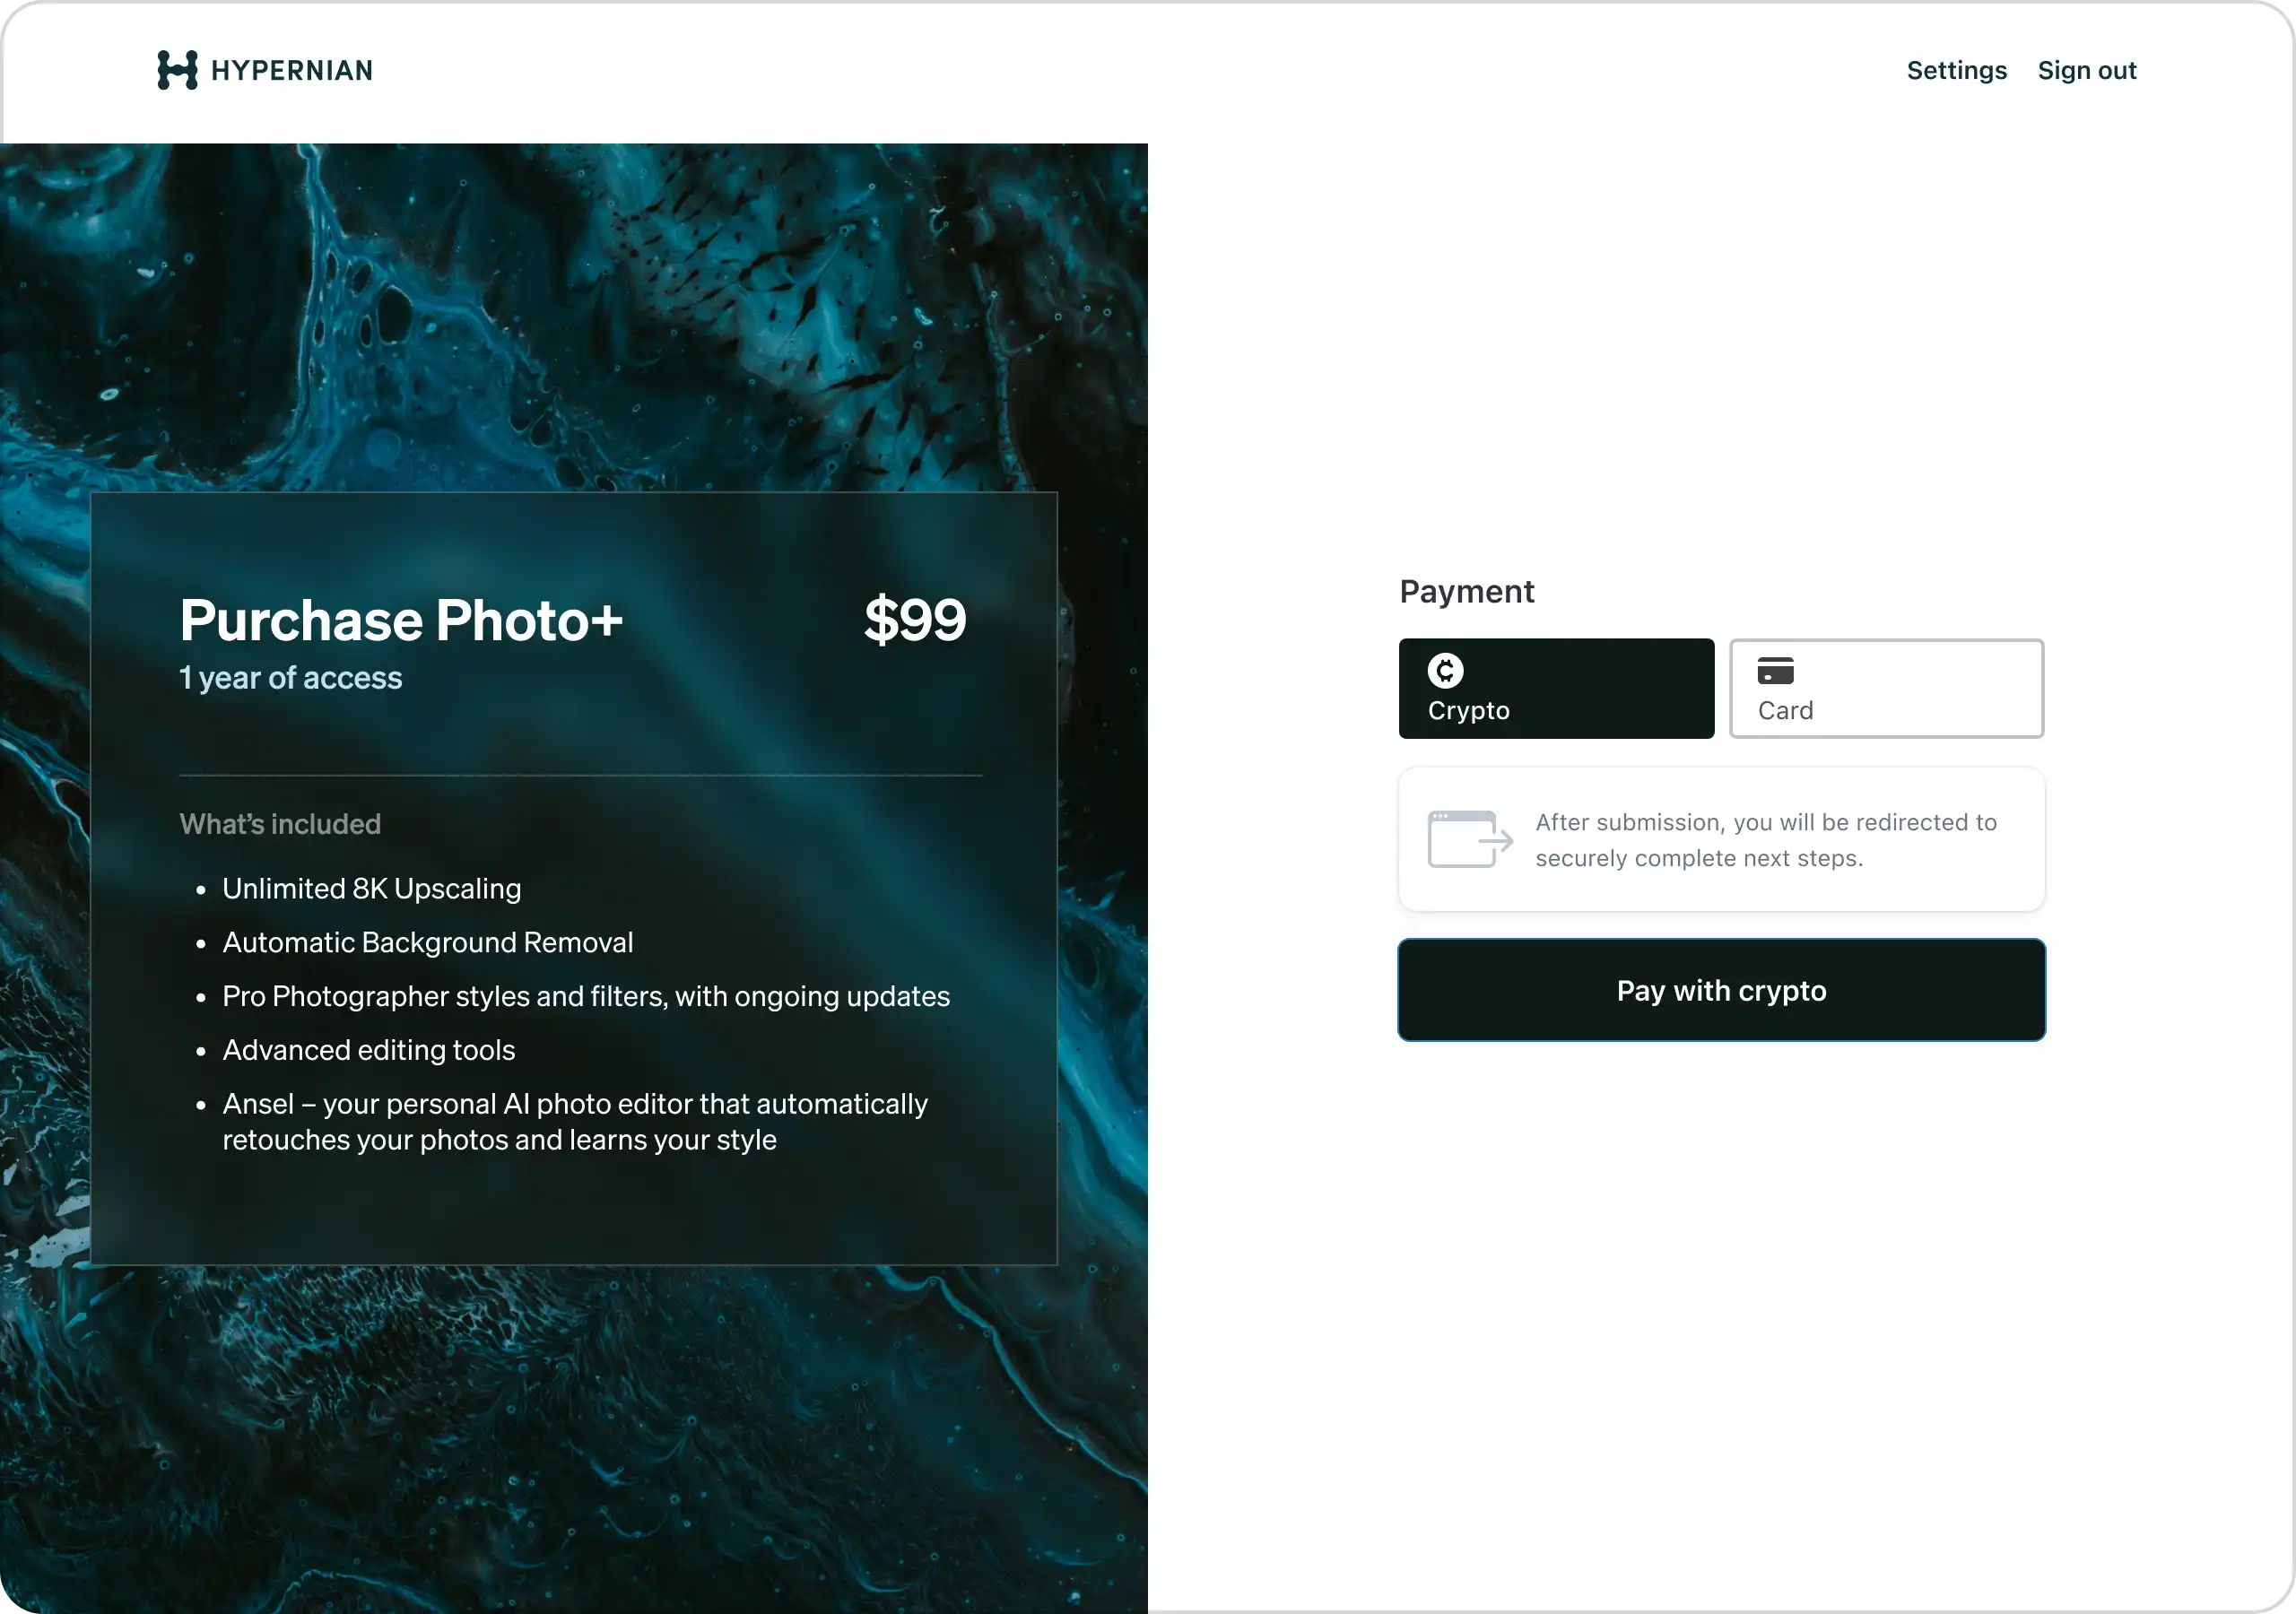The width and height of the screenshot is (2296, 1614).
Task: Click the crypto coin icon
Action: tap(1445, 671)
